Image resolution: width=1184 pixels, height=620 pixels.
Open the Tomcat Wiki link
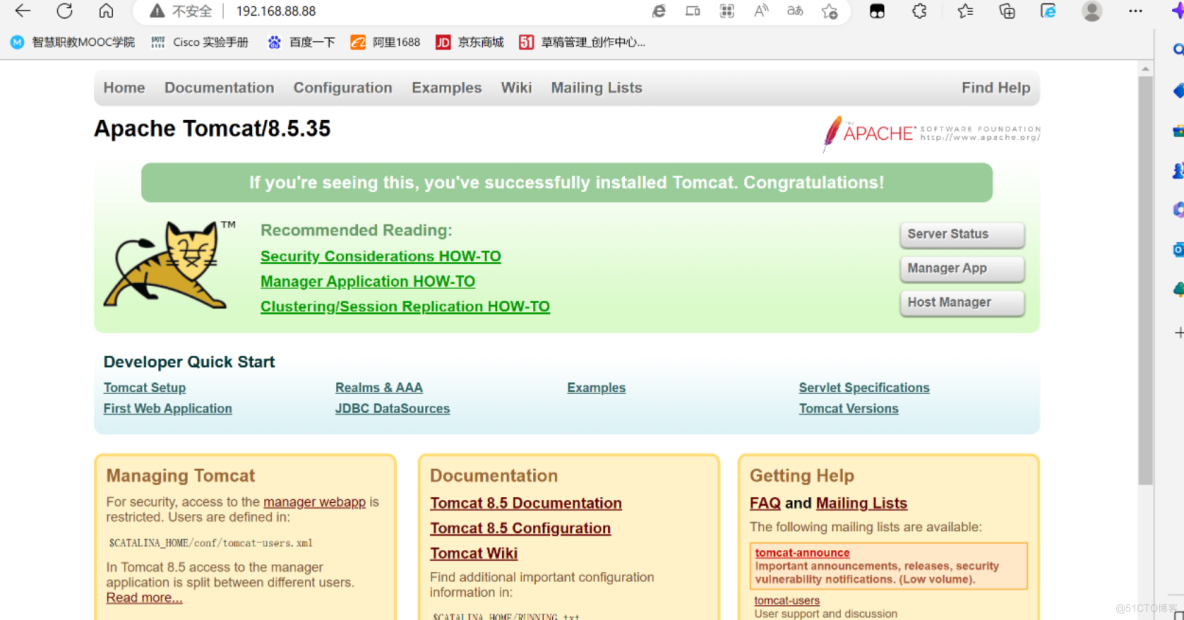click(x=473, y=553)
